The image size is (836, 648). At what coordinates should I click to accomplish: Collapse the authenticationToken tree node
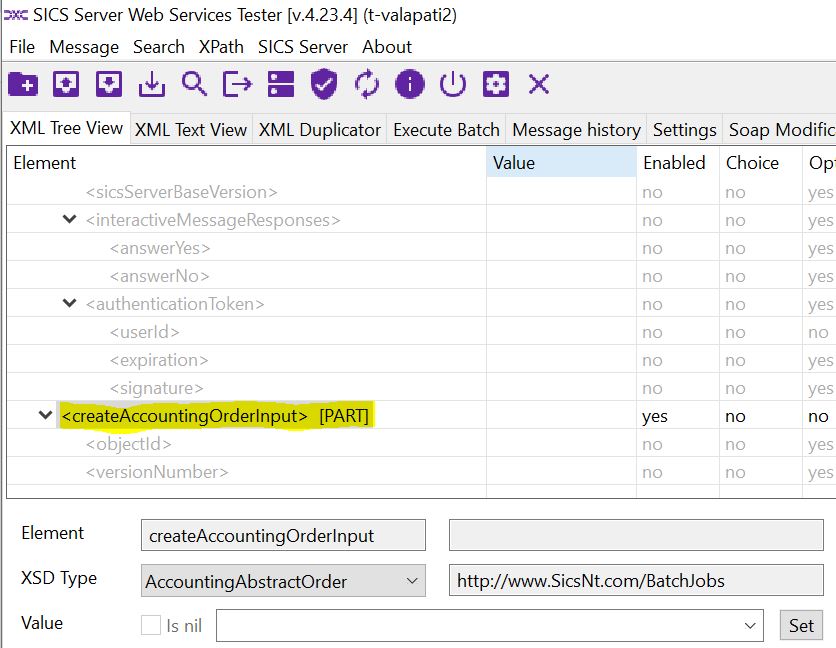69,303
